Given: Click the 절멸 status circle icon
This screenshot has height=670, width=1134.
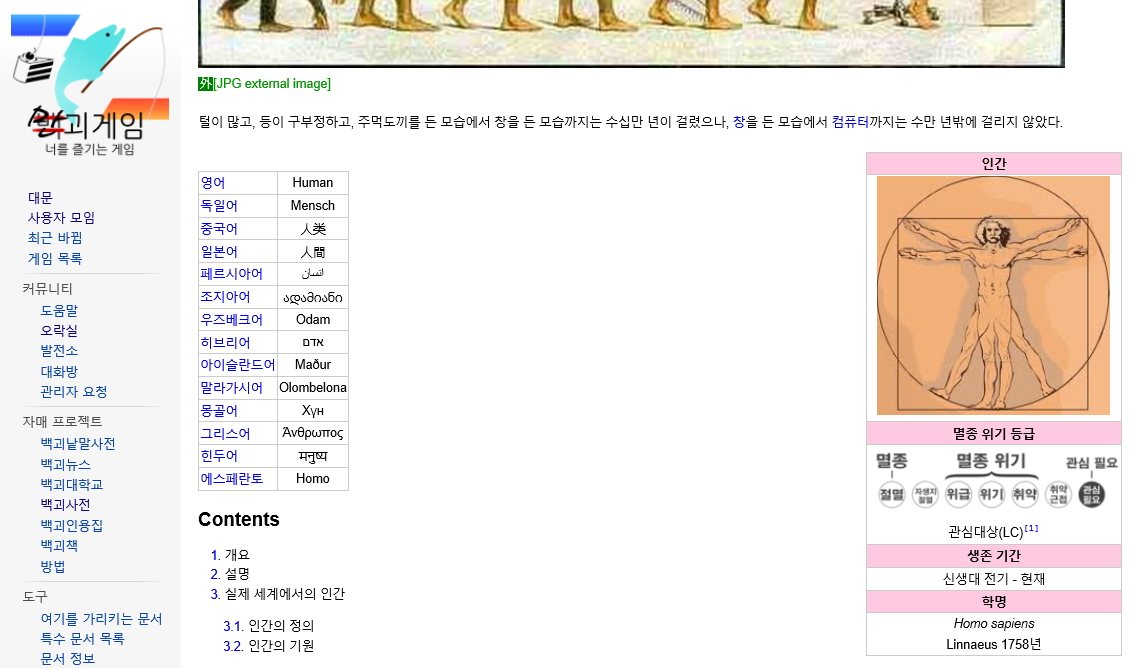Looking at the screenshot, I should pyautogui.click(x=892, y=495).
